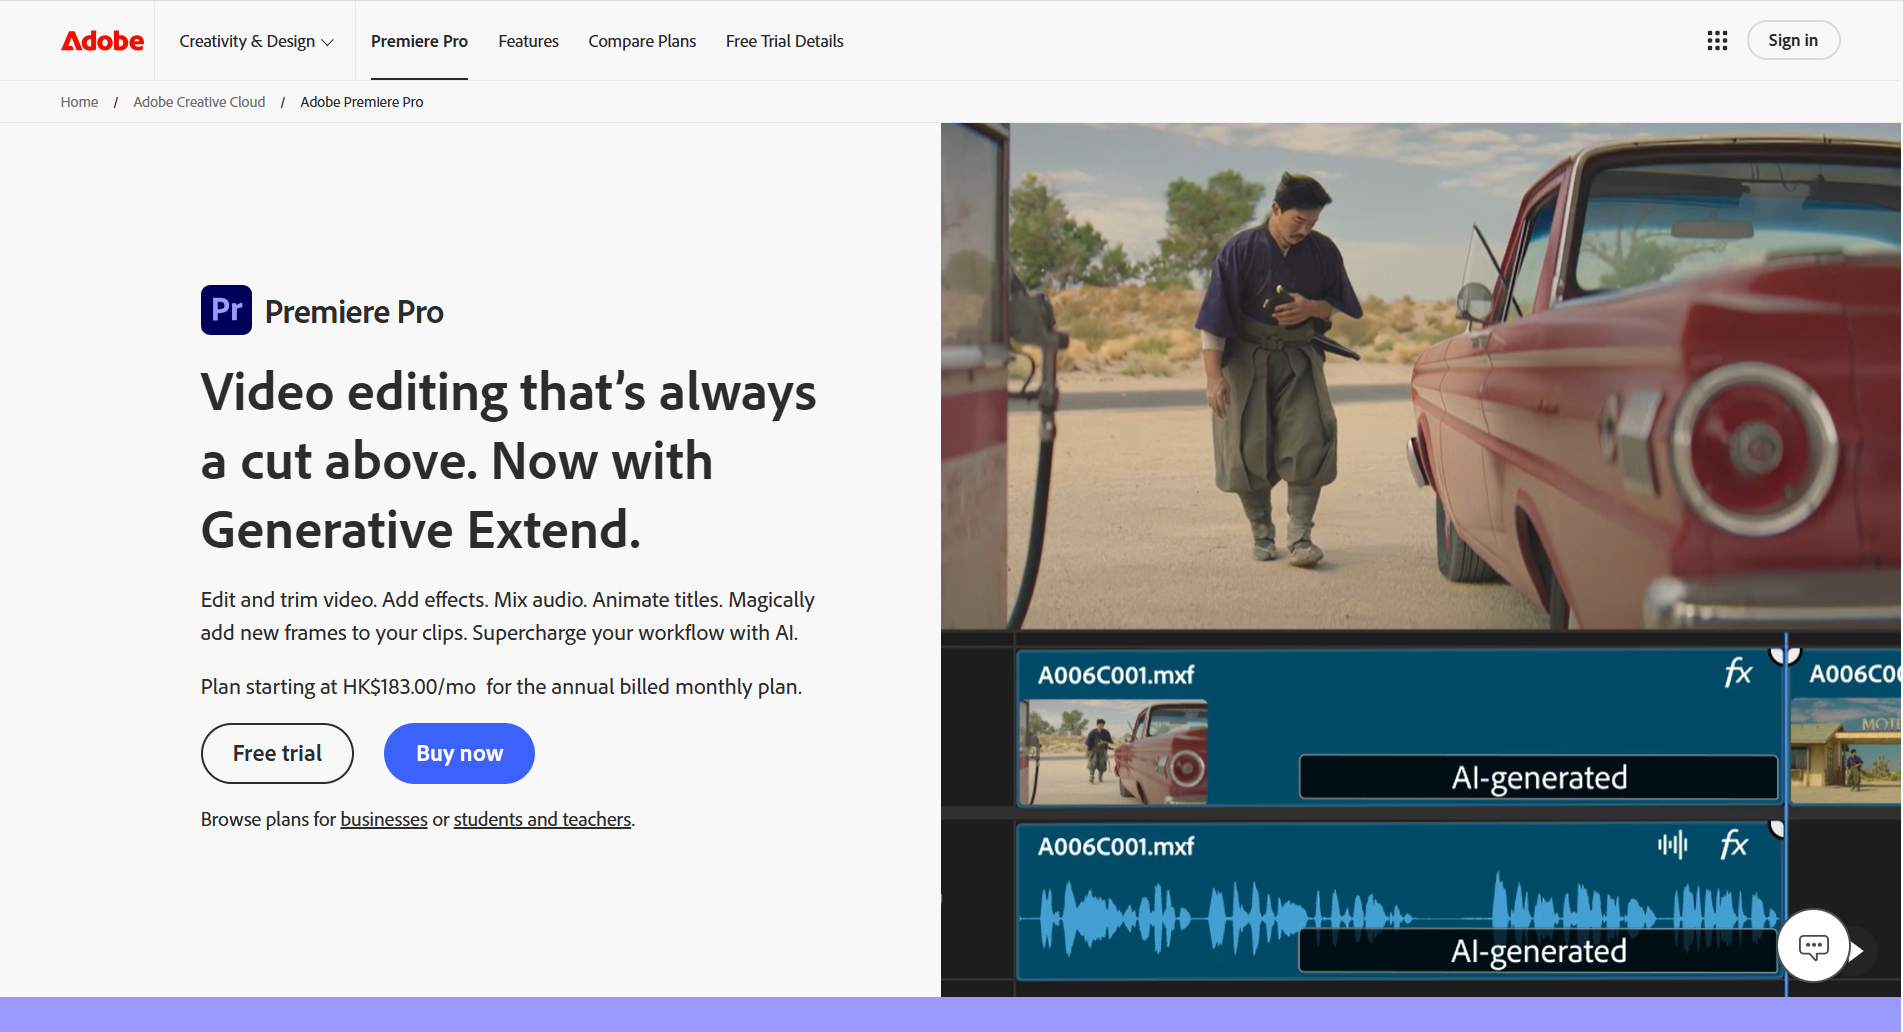Expand the Creativity & Design dropdown
The image size is (1903, 1032).
coord(255,41)
